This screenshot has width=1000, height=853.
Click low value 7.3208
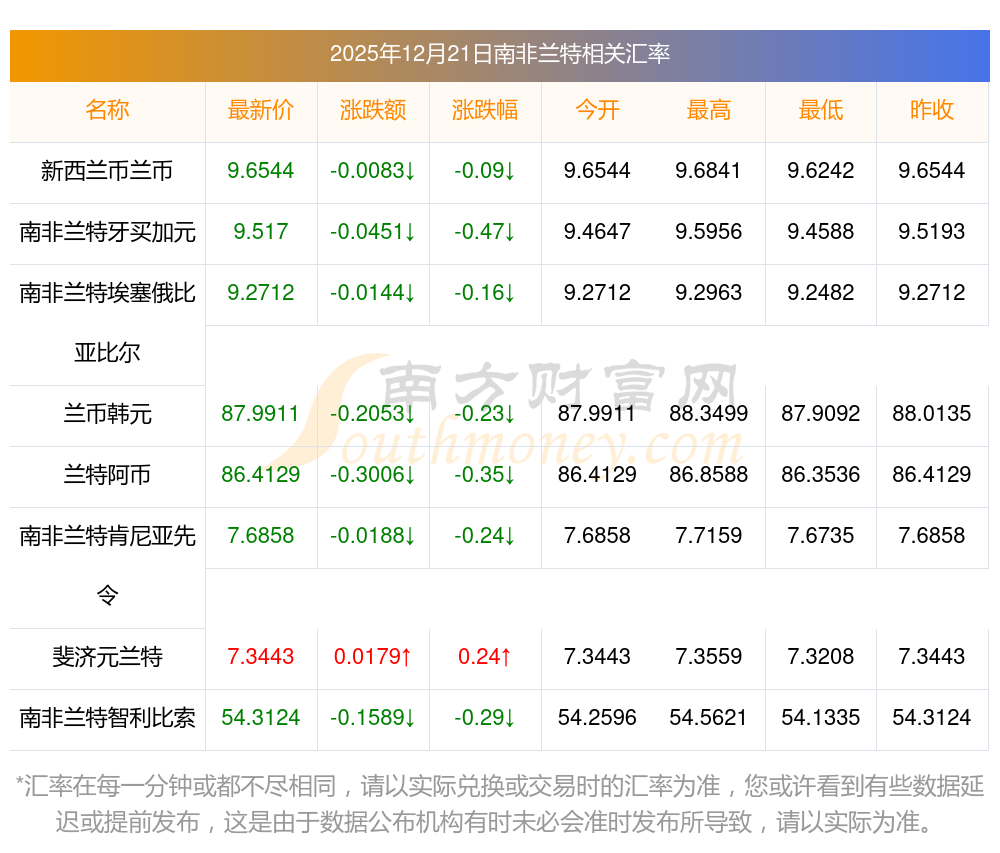pyautogui.click(x=821, y=657)
